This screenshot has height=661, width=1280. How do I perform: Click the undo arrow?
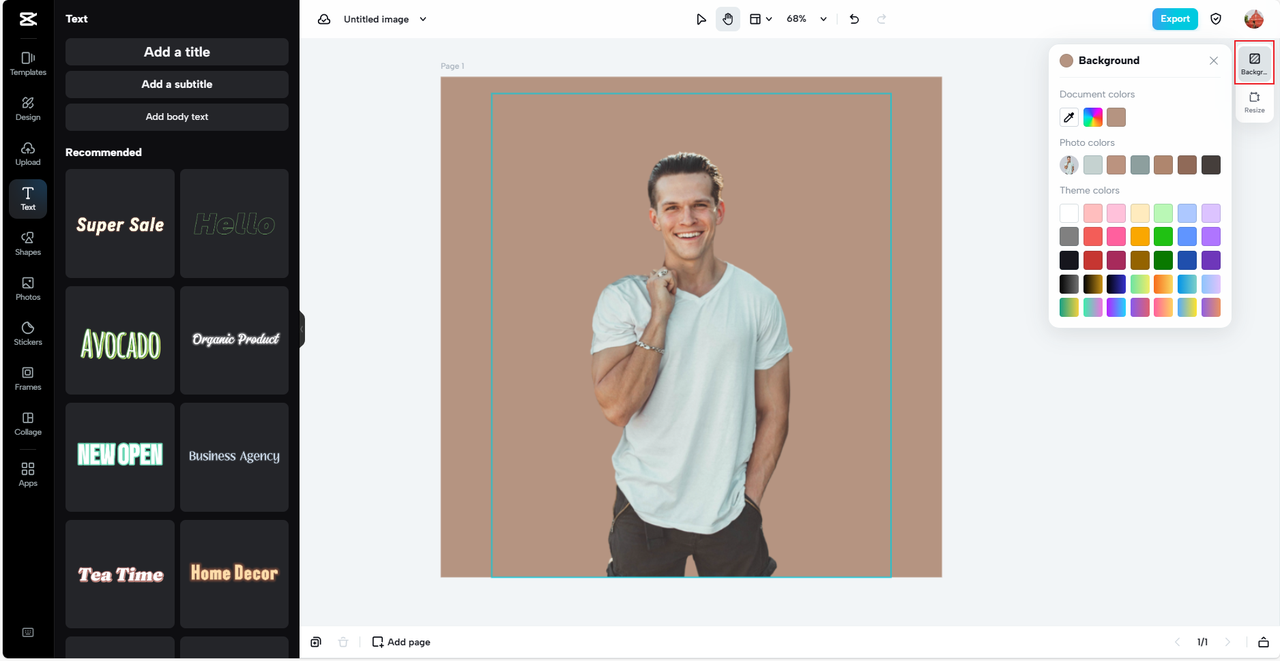[x=854, y=19]
